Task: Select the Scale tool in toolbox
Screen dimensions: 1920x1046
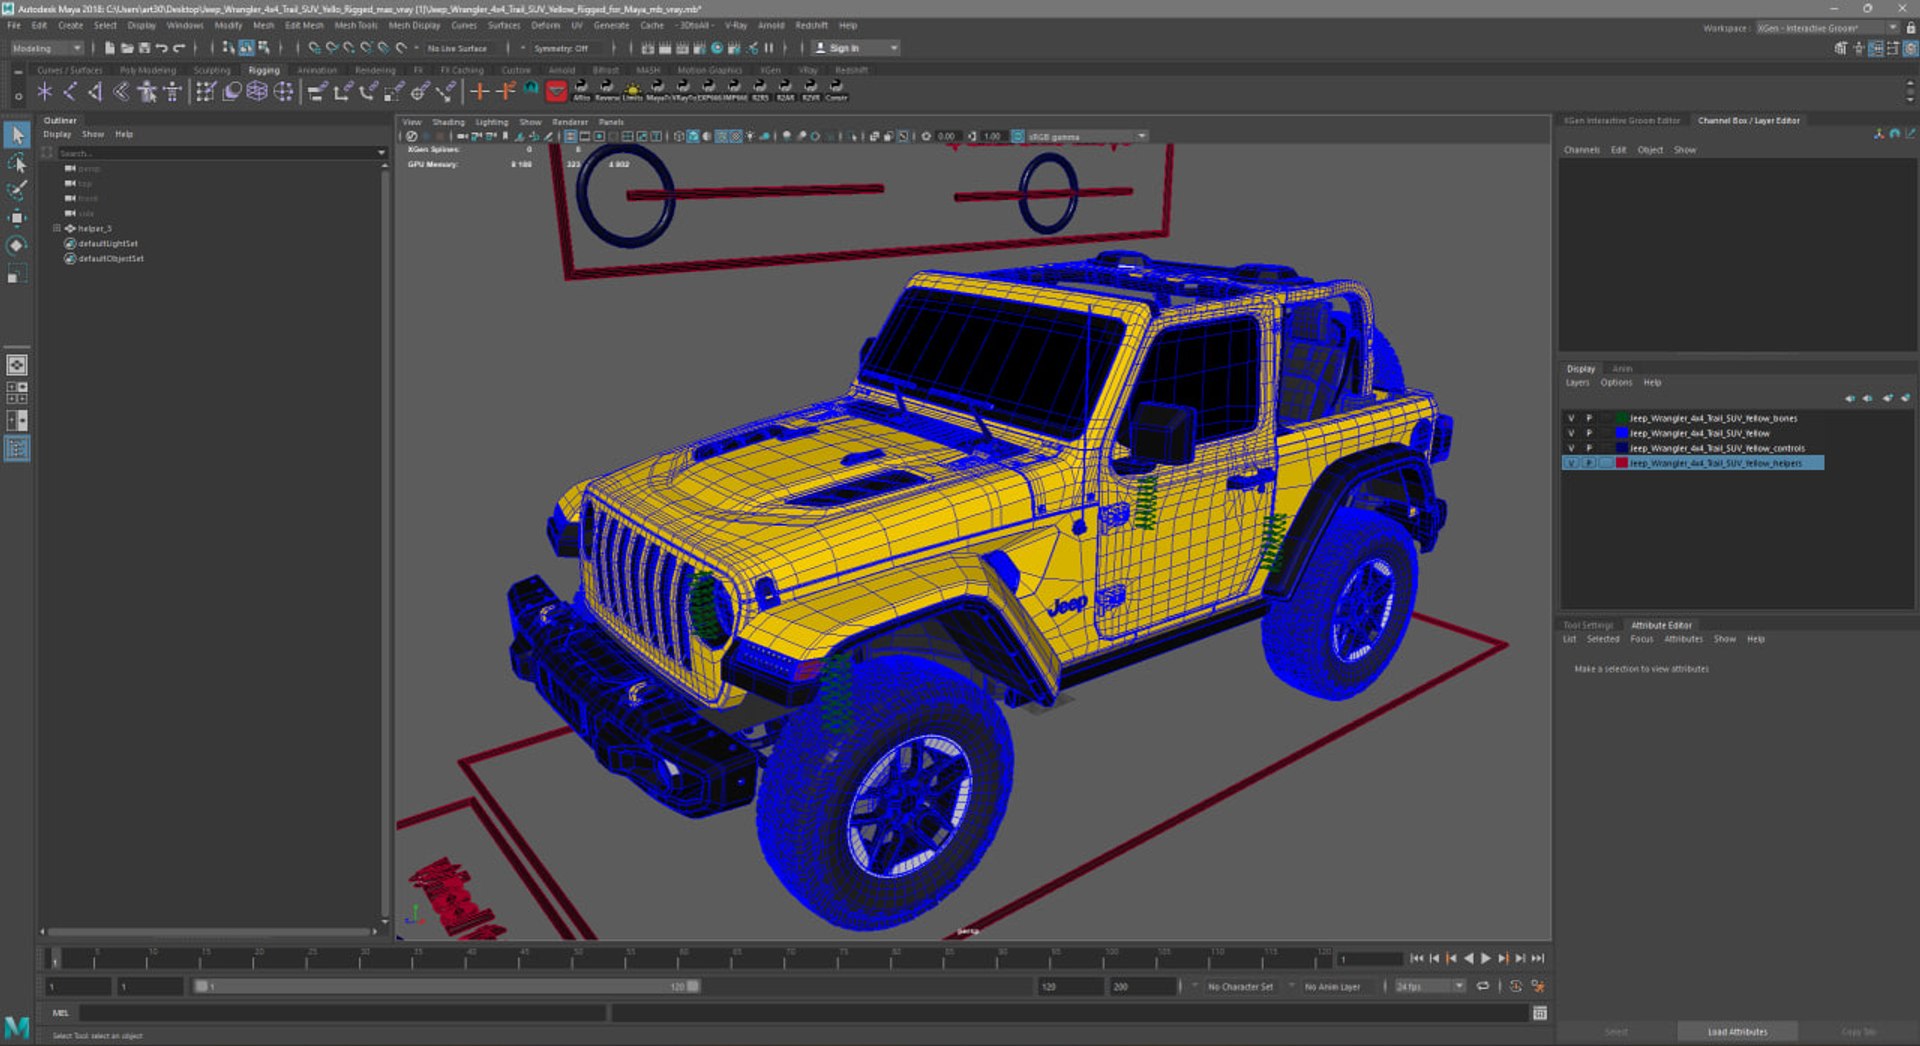Action: coord(17,275)
